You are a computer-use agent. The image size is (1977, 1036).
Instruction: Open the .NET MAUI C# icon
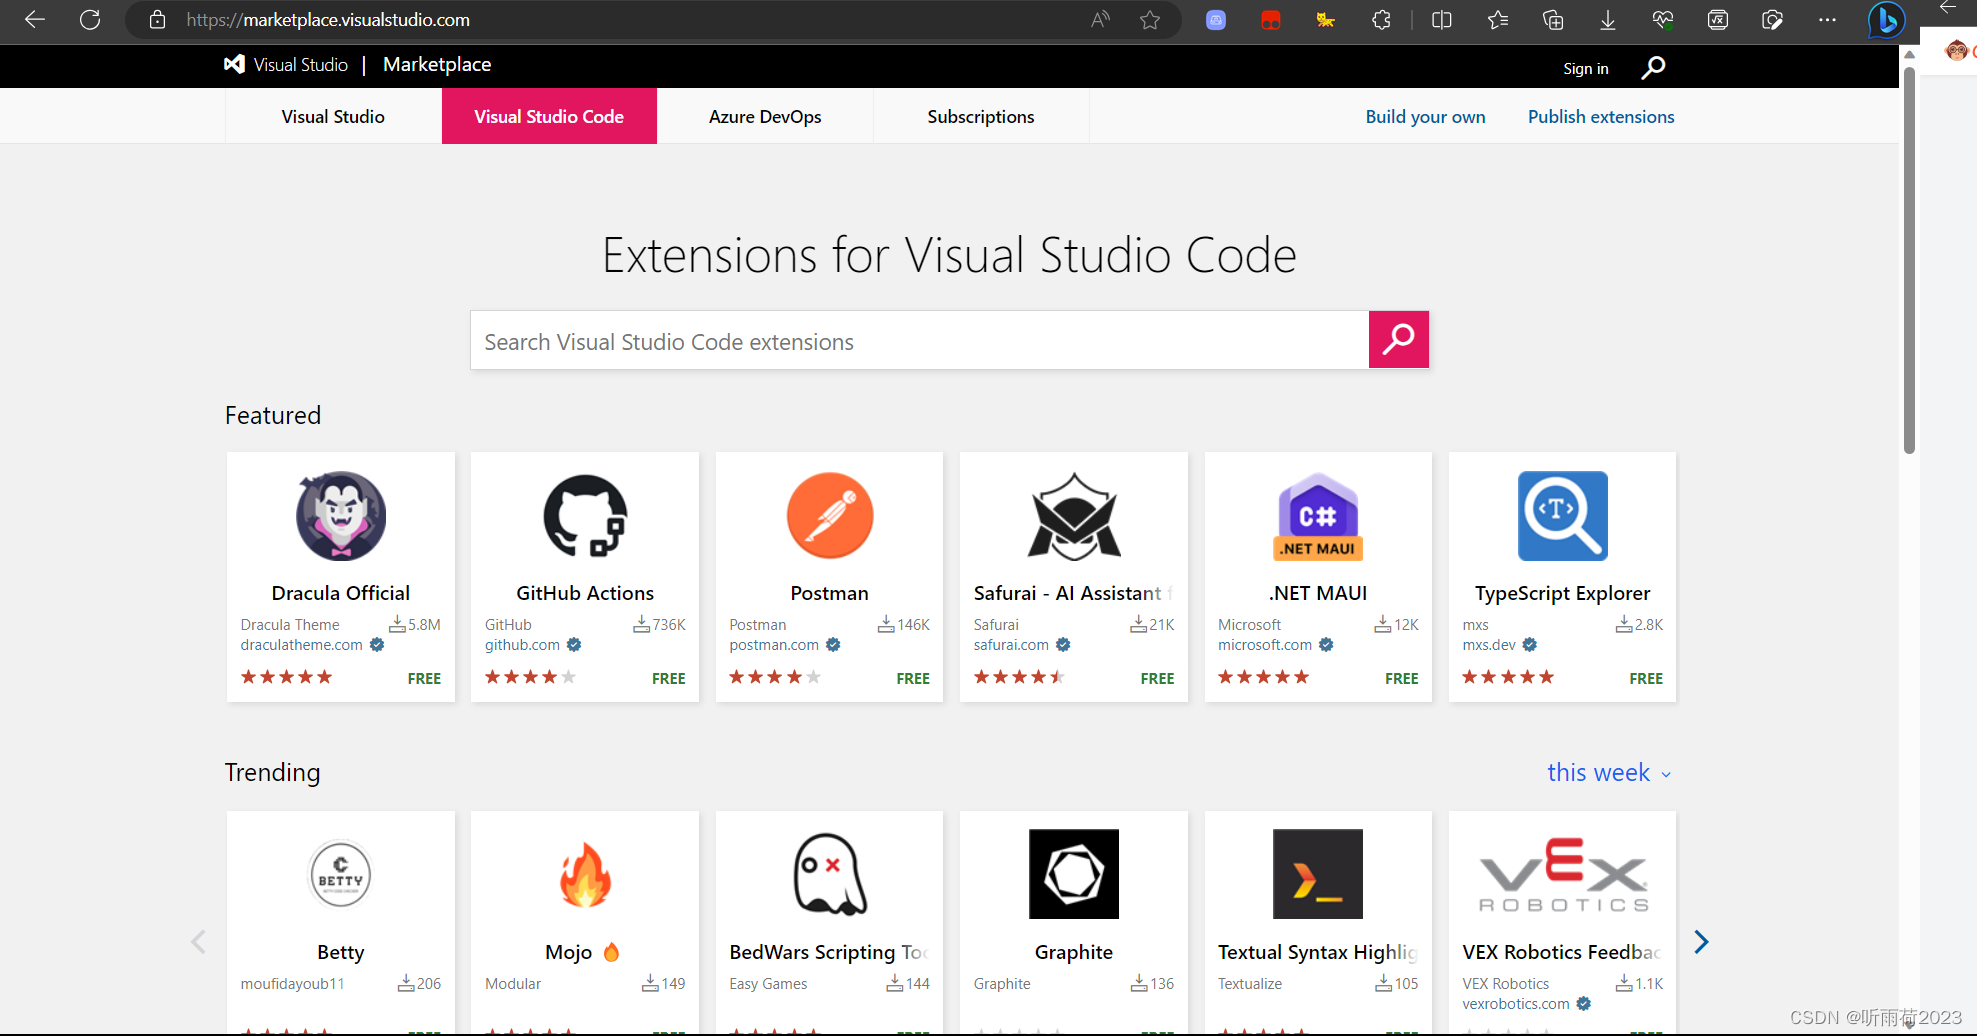[1318, 516]
